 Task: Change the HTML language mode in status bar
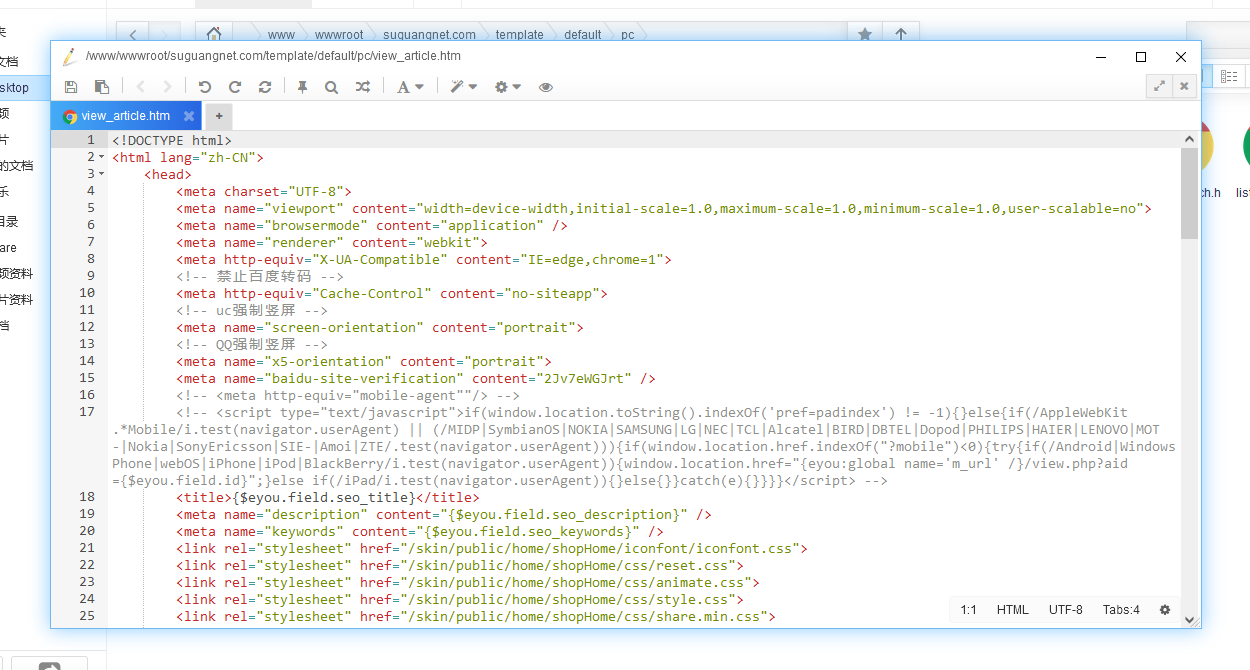pyautogui.click(x=1013, y=609)
